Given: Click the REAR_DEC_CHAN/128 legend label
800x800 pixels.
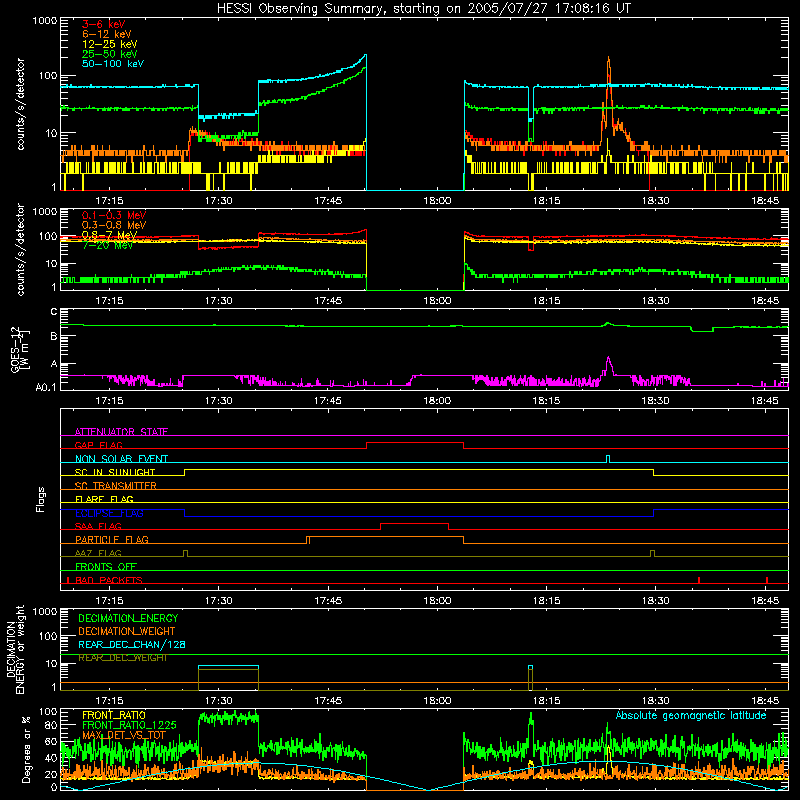Looking at the screenshot, I should 132,644.
